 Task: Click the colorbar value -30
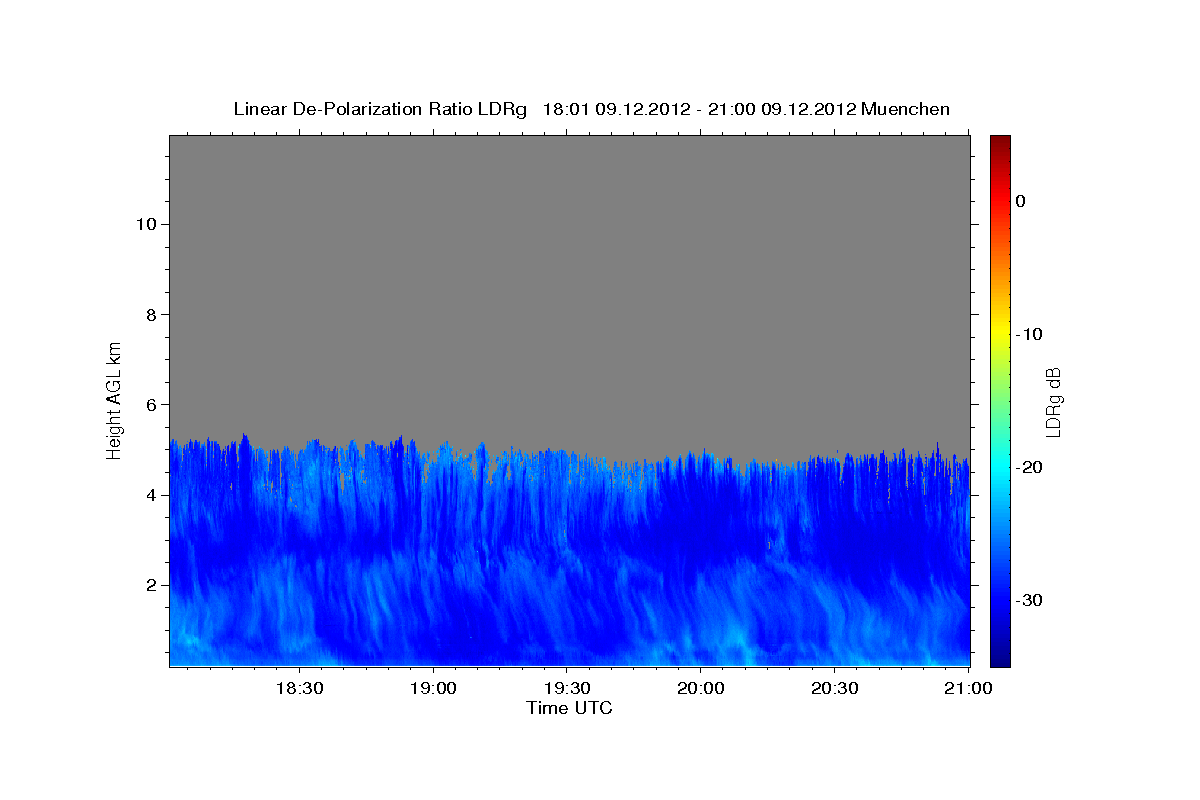click(1029, 600)
